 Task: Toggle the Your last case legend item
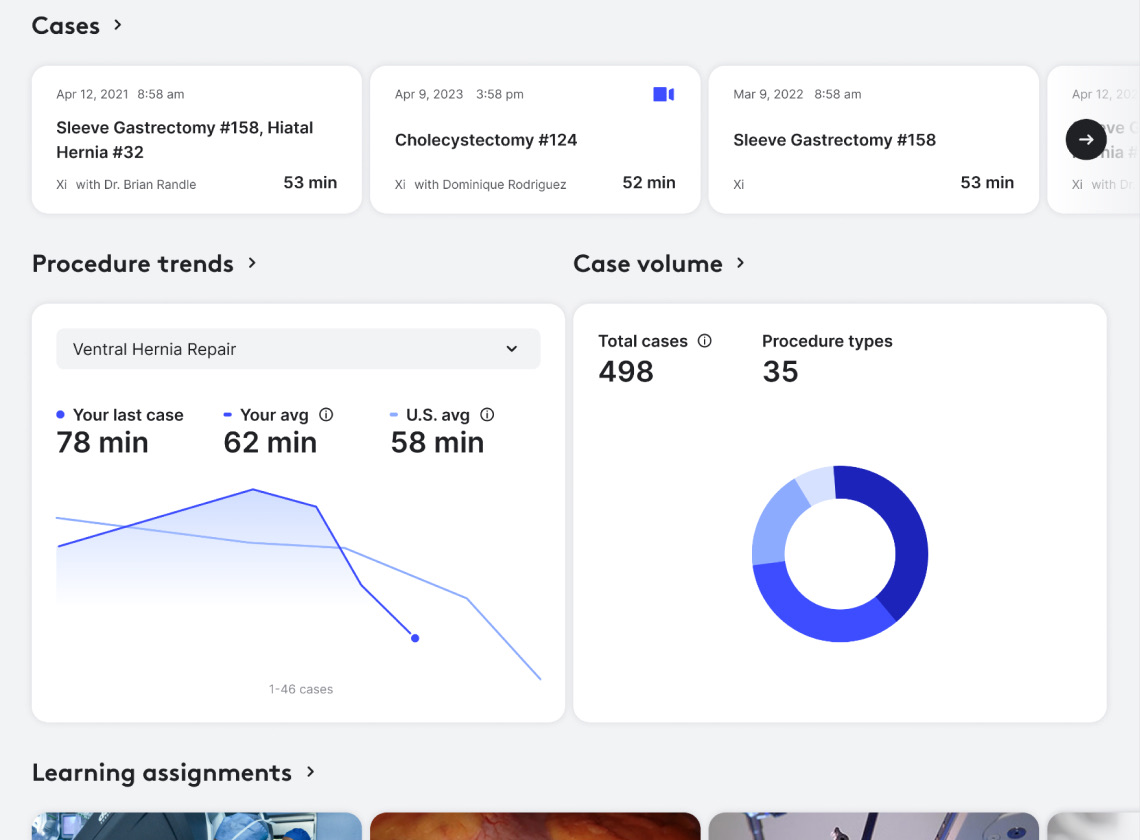(120, 414)
